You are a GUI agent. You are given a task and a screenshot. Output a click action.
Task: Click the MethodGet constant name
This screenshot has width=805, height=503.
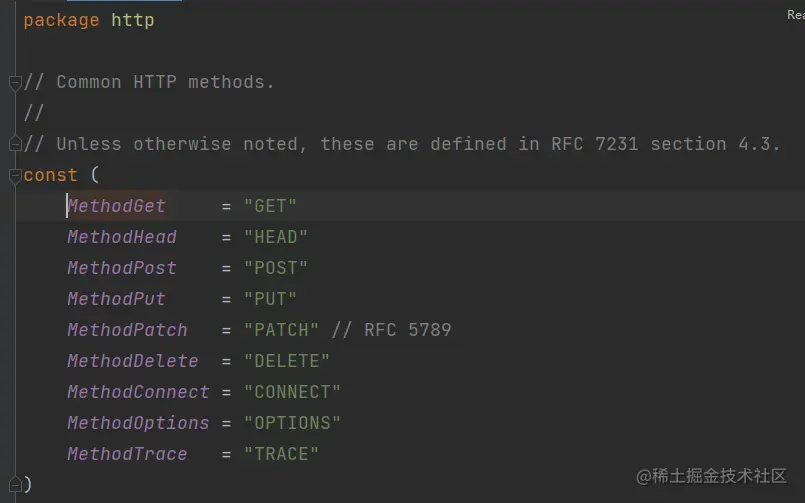[x=117, y=206]
